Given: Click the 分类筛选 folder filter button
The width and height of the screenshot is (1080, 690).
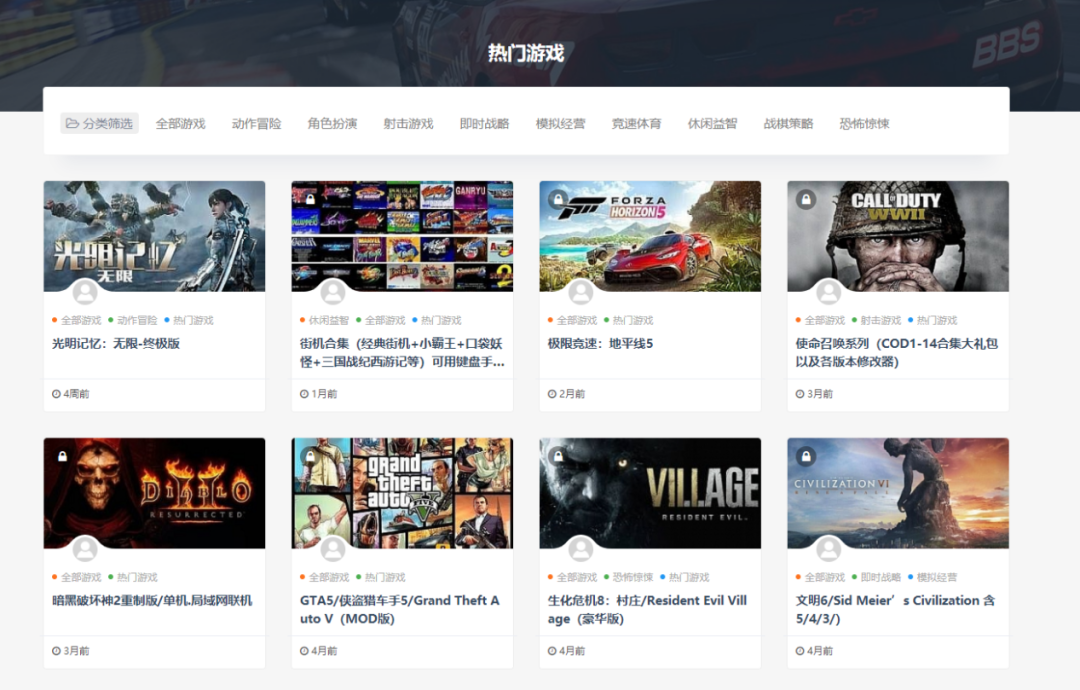Looking at the screenshot, I should (99, 123).
